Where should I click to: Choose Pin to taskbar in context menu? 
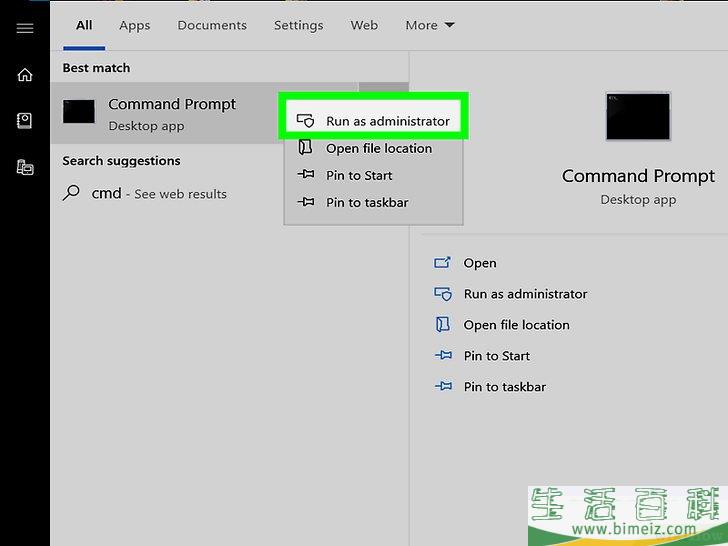(367, 202)
